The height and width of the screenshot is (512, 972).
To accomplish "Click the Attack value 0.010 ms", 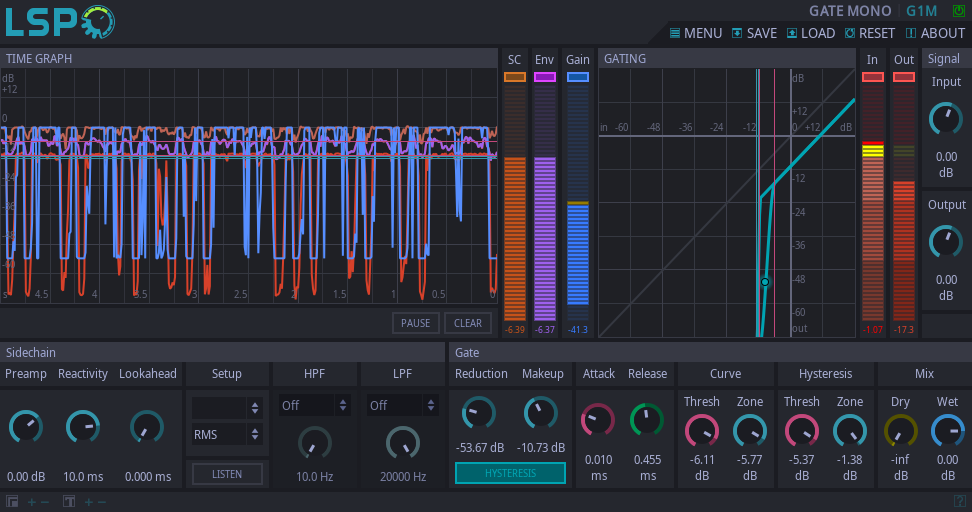I will click(x=599, y=468).
